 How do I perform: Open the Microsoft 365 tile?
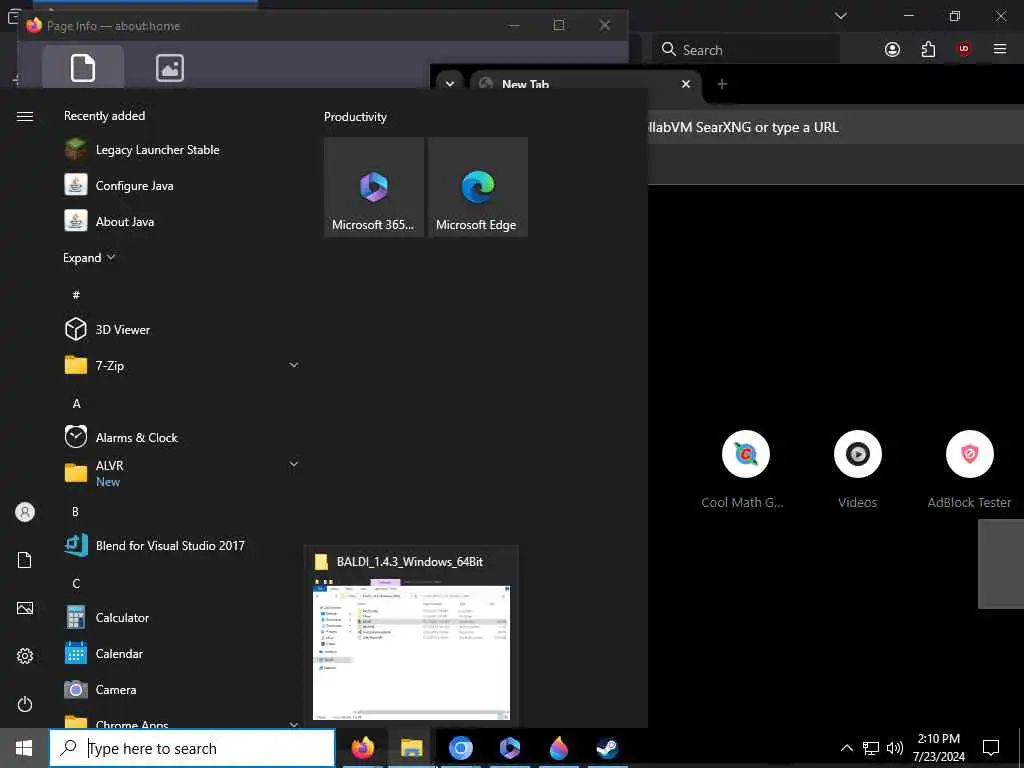374,187
